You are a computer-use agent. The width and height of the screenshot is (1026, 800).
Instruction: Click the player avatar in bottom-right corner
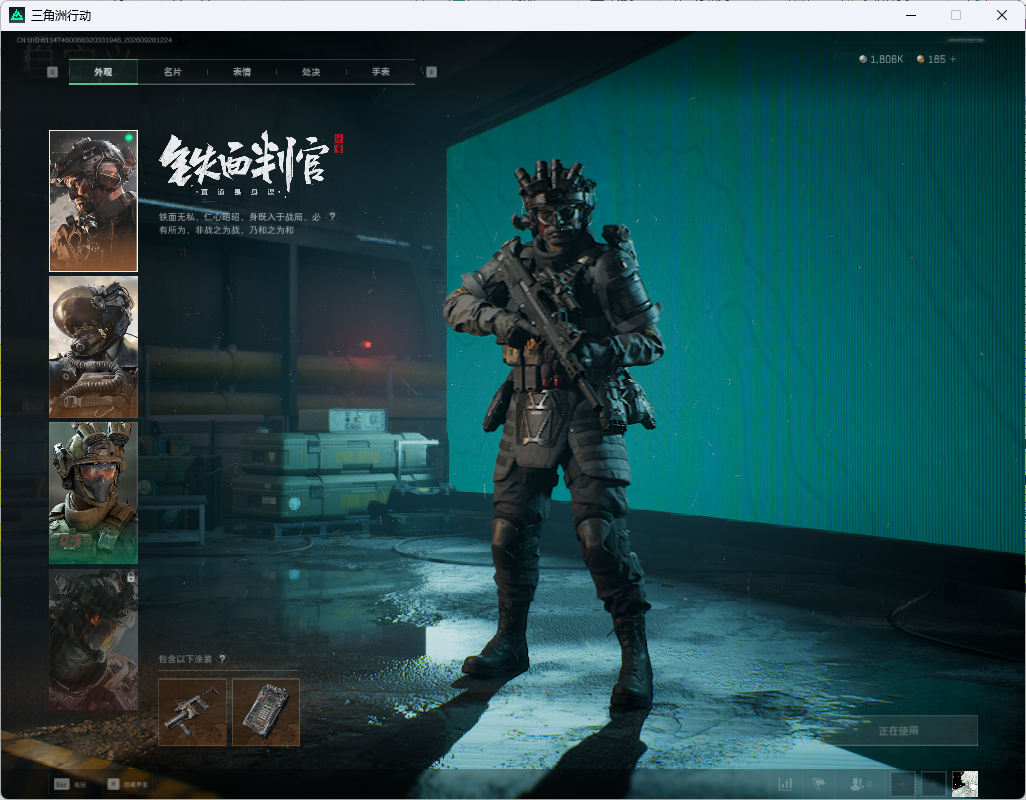(964, 784)
